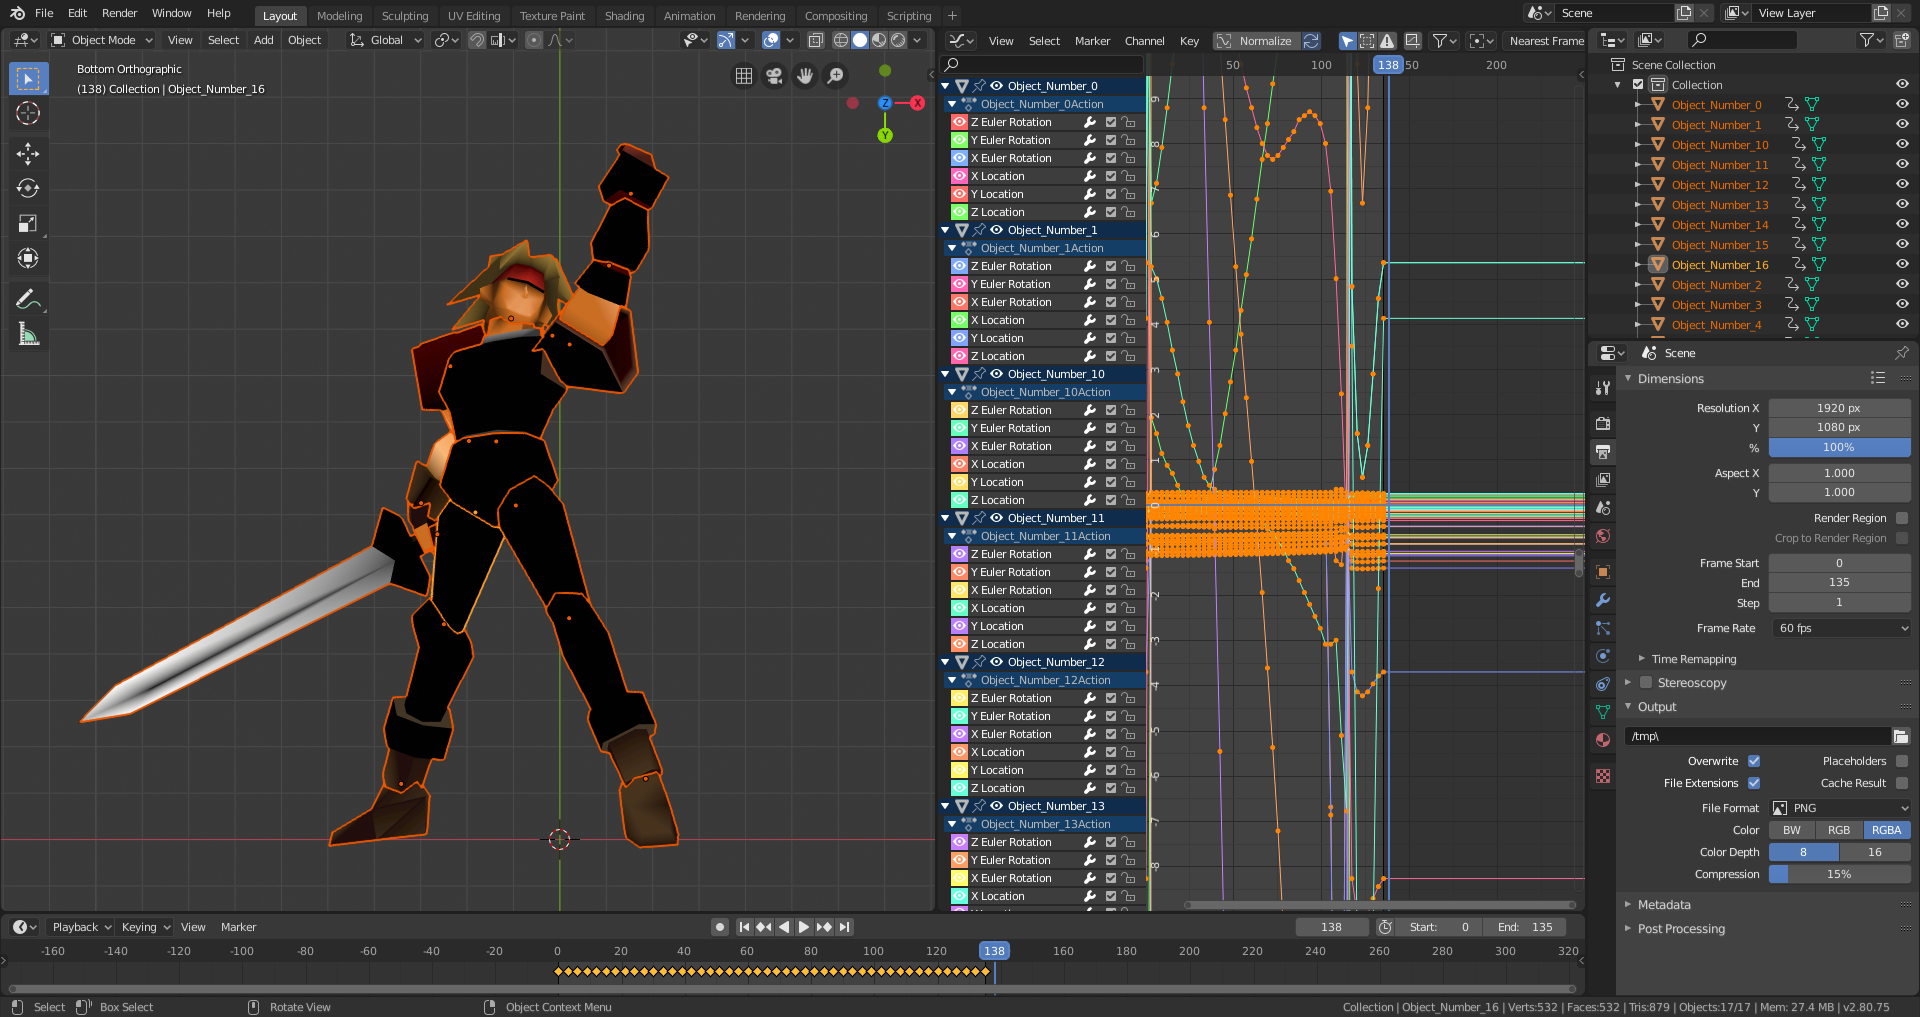
Task: Switch to the Sculpting workspace tab
Action: coord(404,16)
